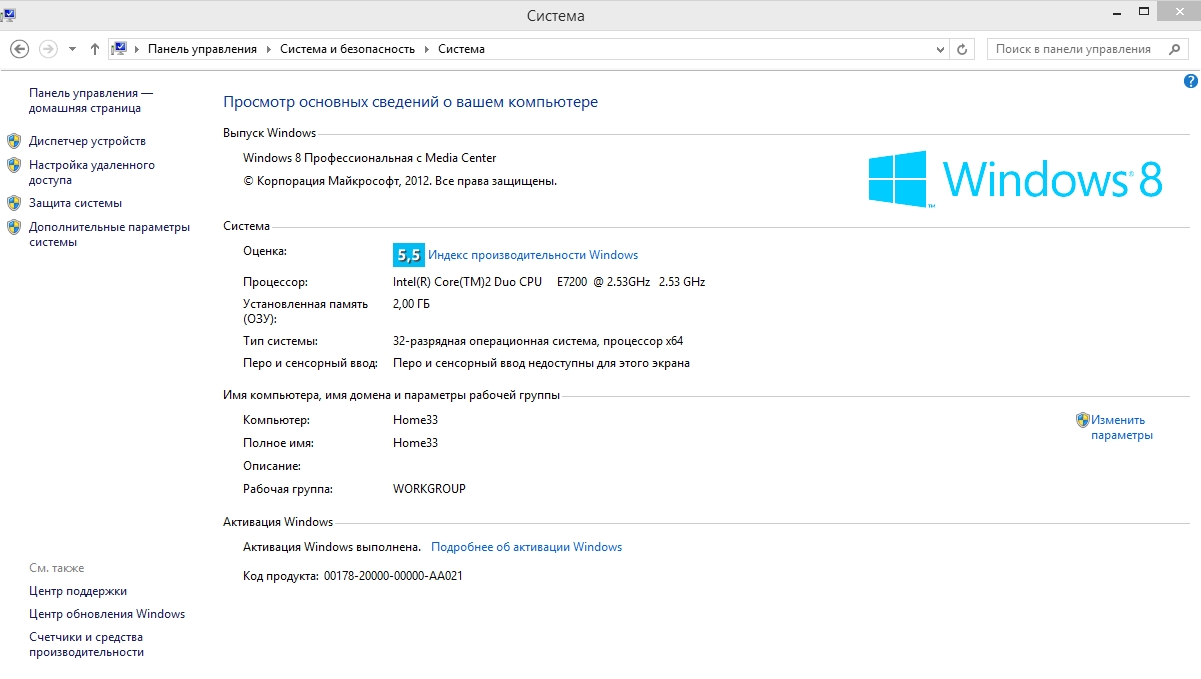The height and width of the screenshot is (679, 1201).
Task: Click shield icon beside Защита системы
Action: [14, 203]
